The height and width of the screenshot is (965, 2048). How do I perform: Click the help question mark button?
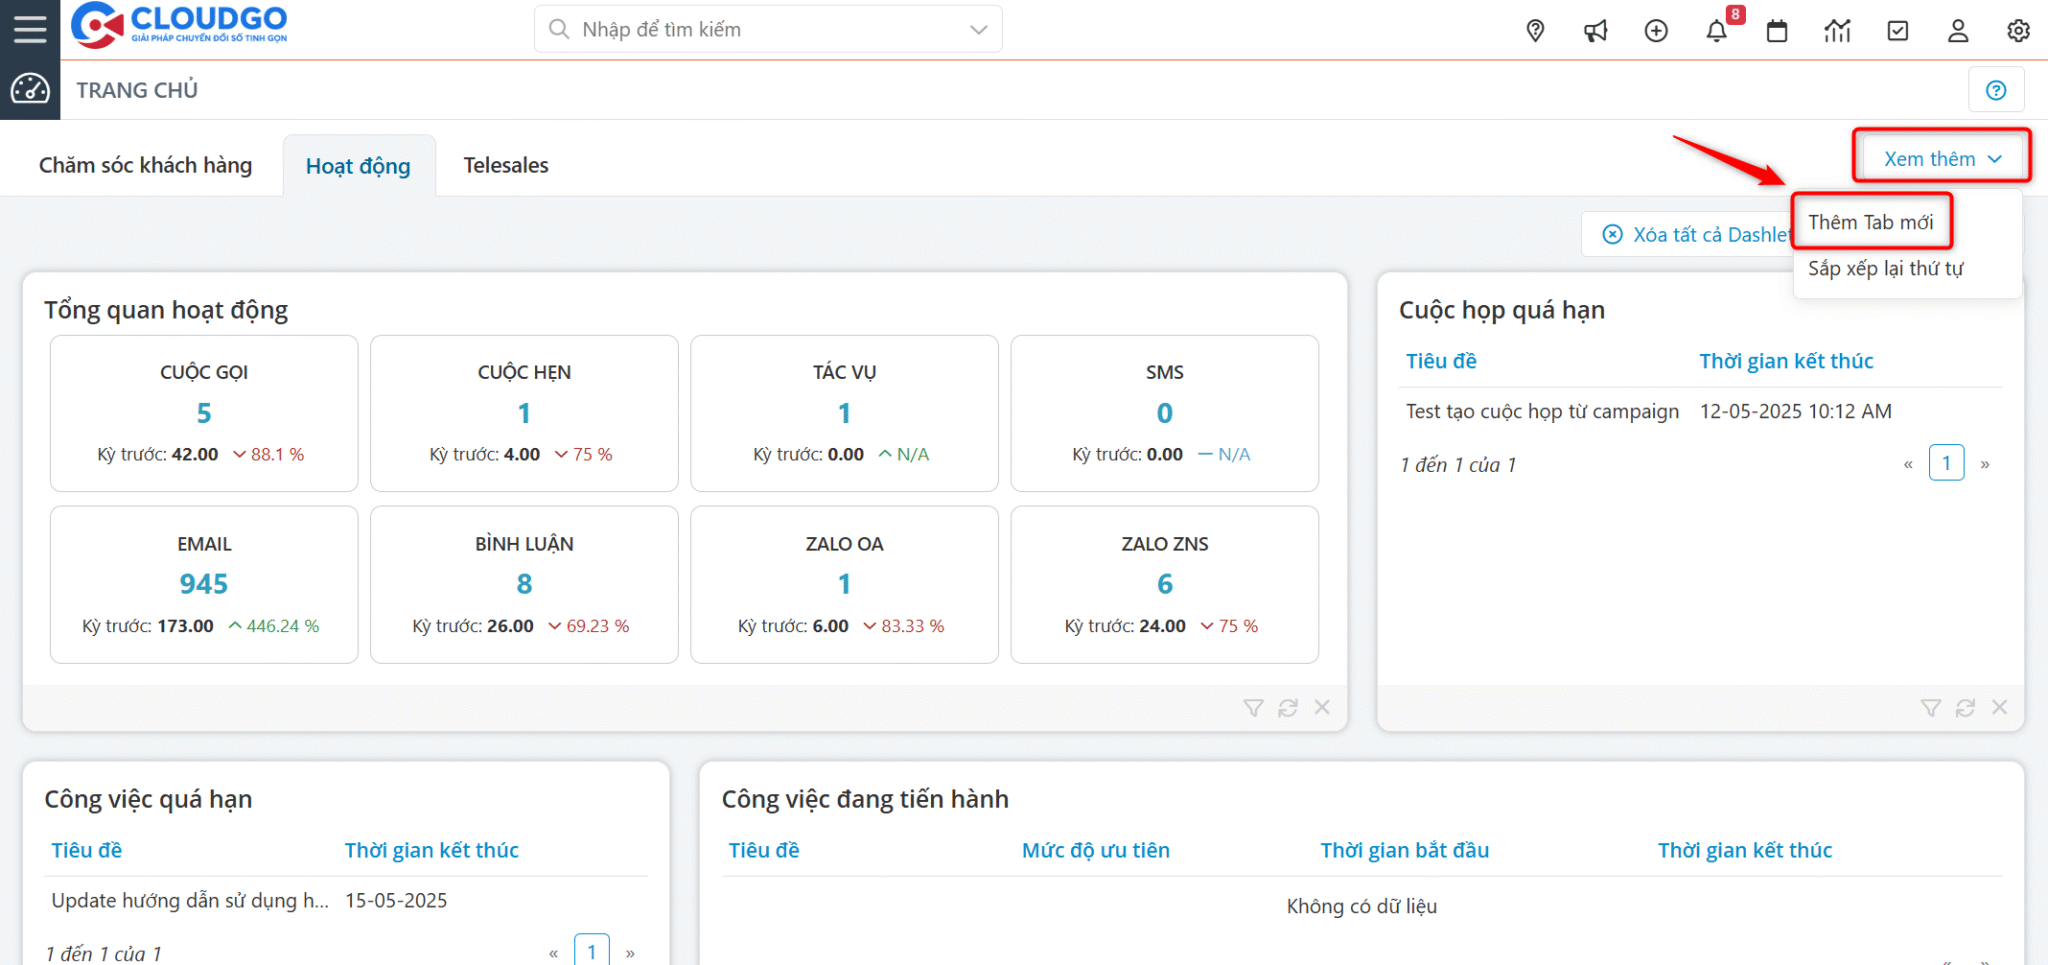pyautogui.click(x=1996, y=90)
